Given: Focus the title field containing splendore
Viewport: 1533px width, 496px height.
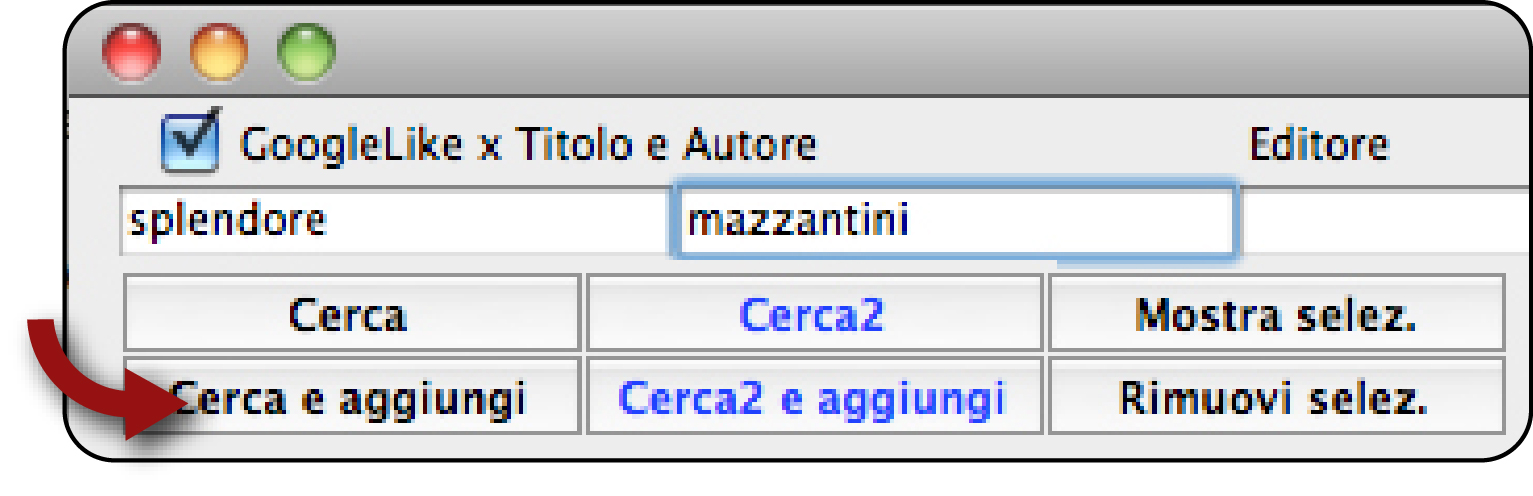Looking at the screenshot, I should pos(395,220).
